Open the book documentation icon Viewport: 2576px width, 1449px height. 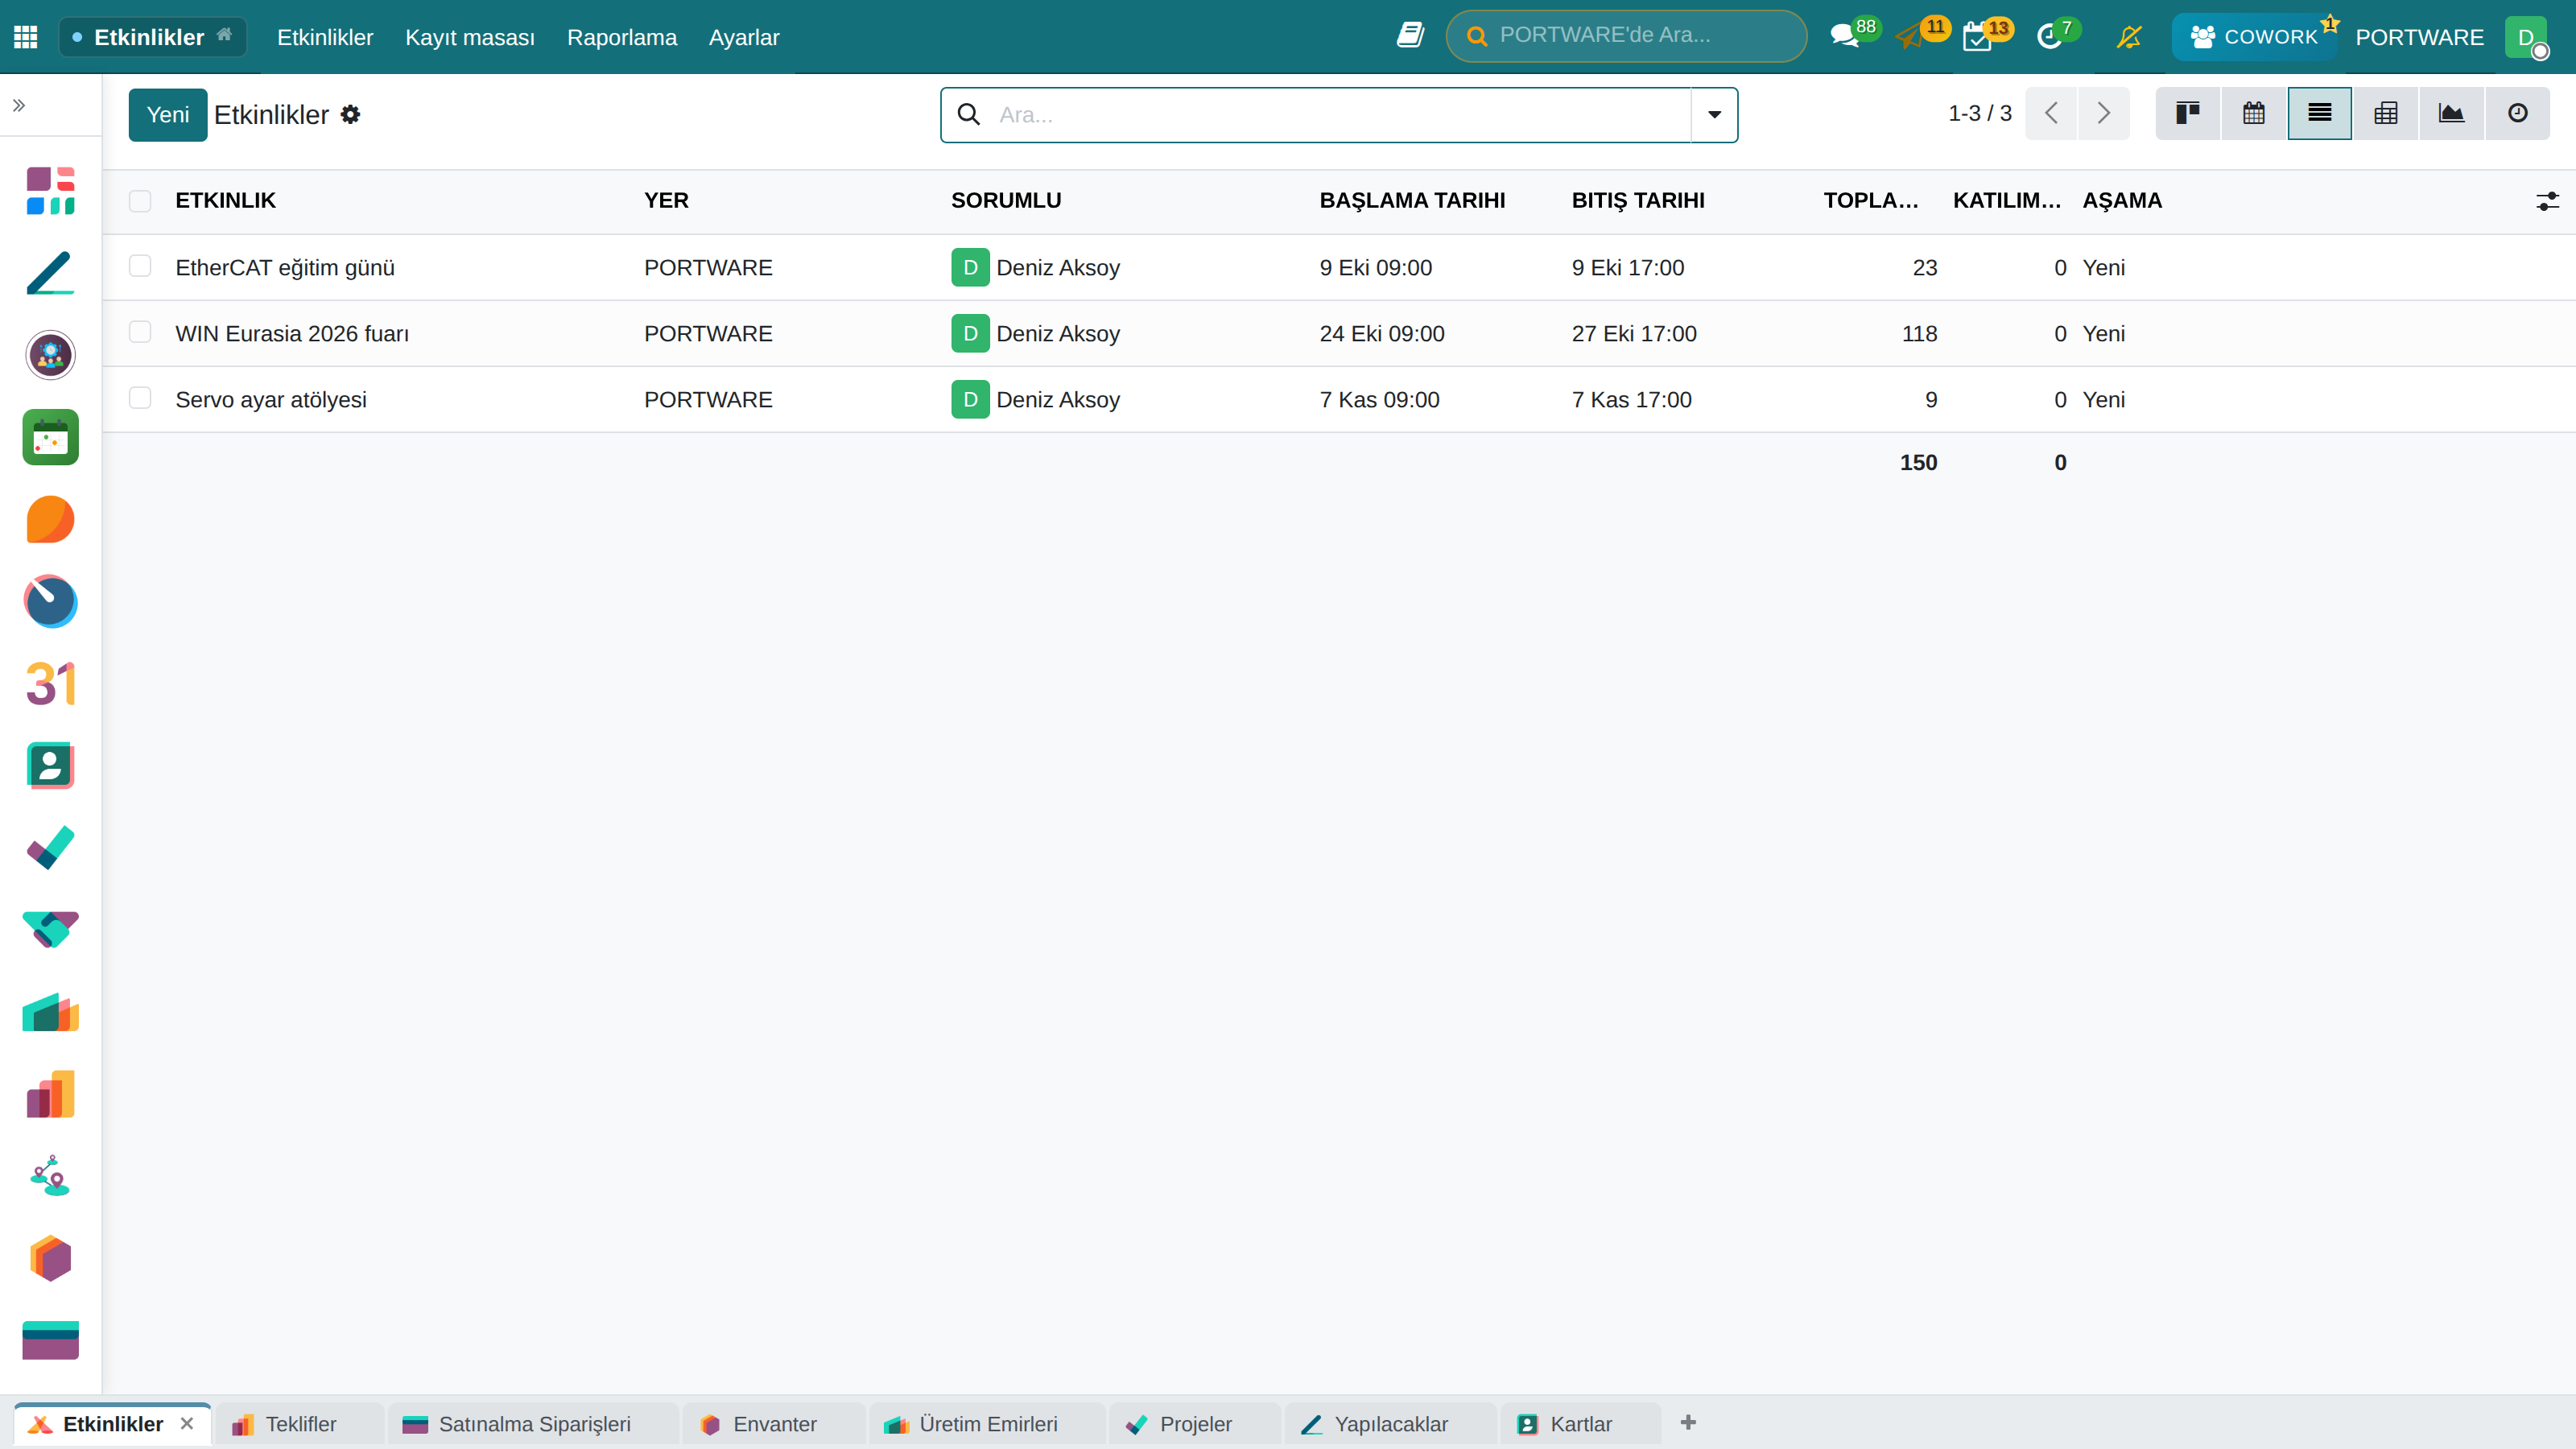(1410, 36)
